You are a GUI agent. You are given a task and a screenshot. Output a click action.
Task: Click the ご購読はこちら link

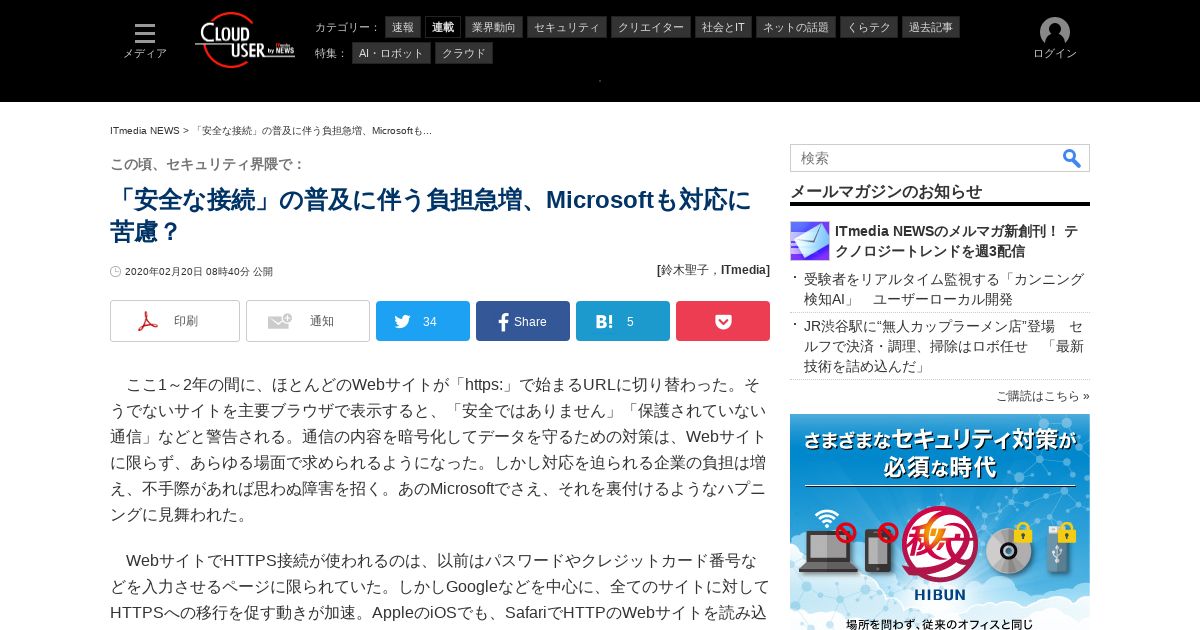[1043, 396]
